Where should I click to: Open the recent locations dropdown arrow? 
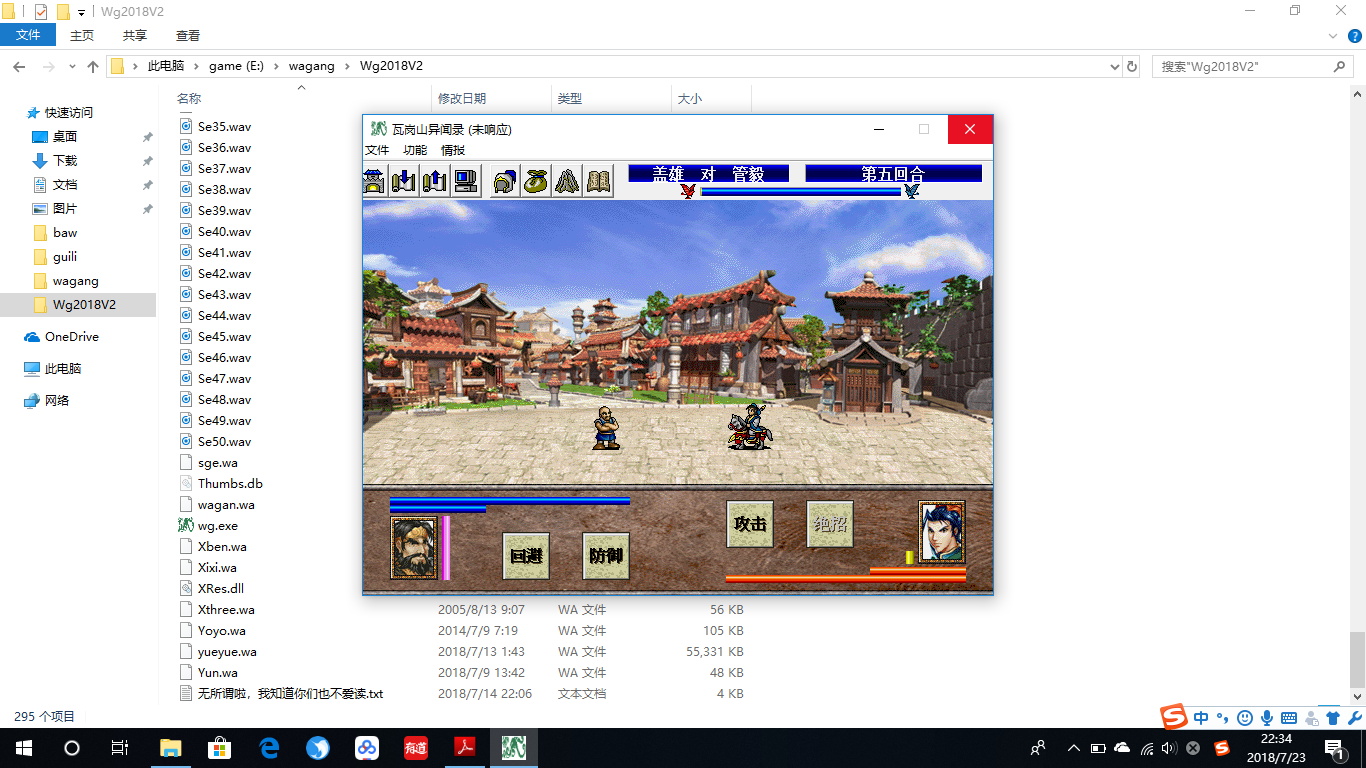71,67
